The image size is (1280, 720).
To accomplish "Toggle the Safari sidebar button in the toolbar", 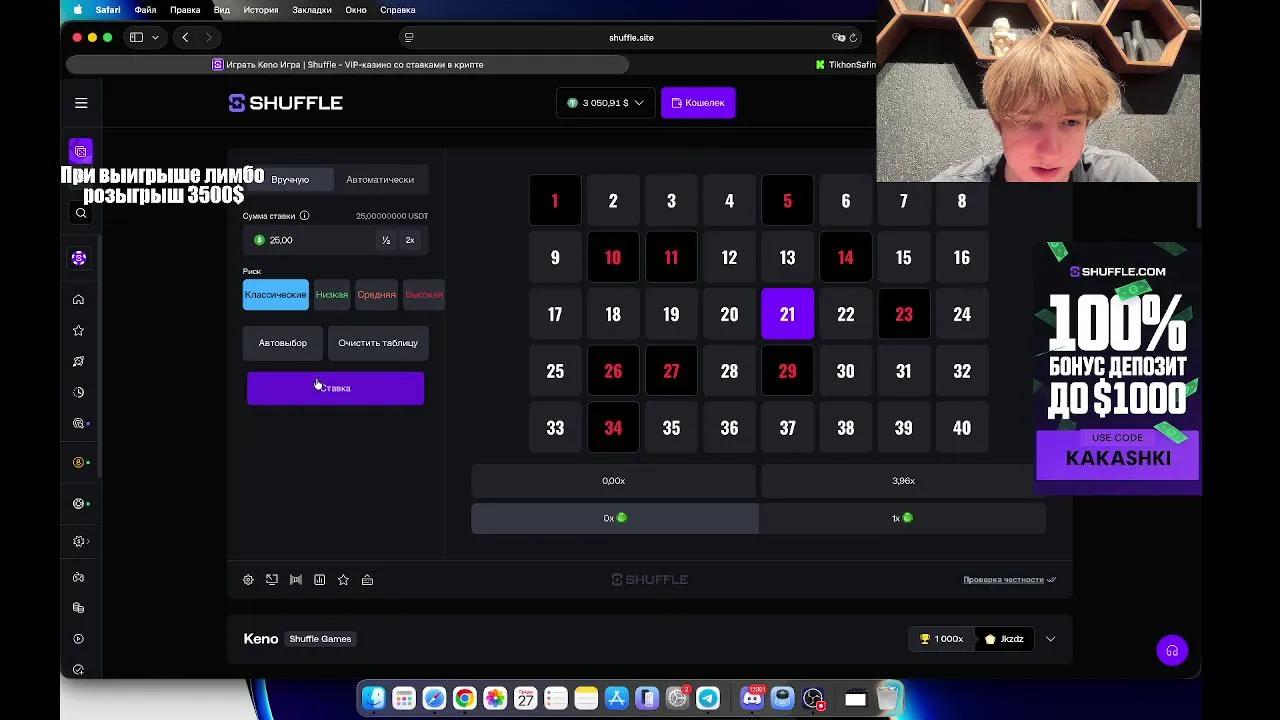I will tap(136, 38).
